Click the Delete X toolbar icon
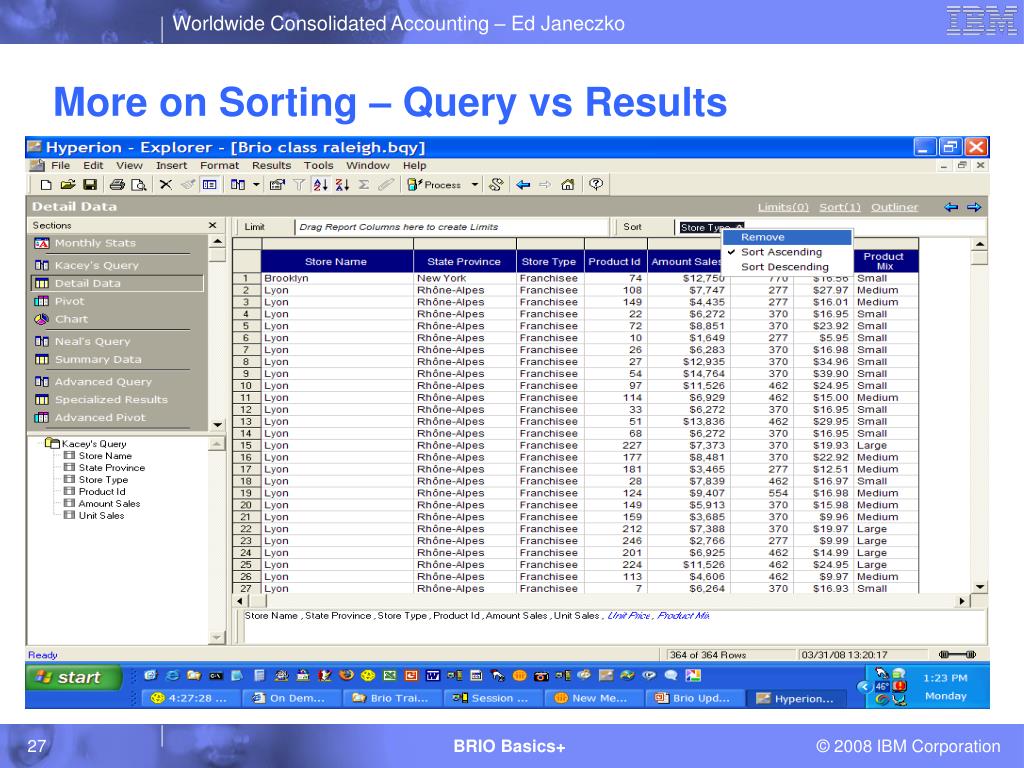Image resolution: width=1024 pixels, height=768 pixels. pyautogui.click(x=166, y=185)
